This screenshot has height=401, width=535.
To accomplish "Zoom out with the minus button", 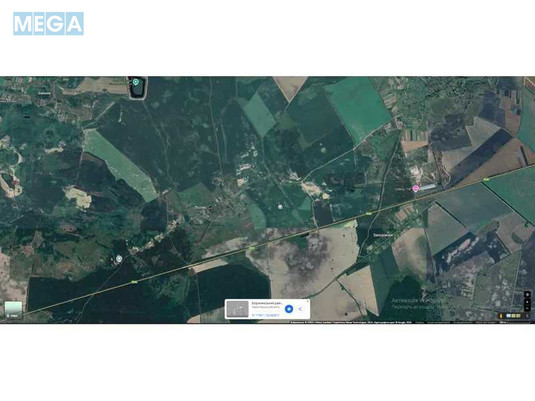I will coord(527,308).
